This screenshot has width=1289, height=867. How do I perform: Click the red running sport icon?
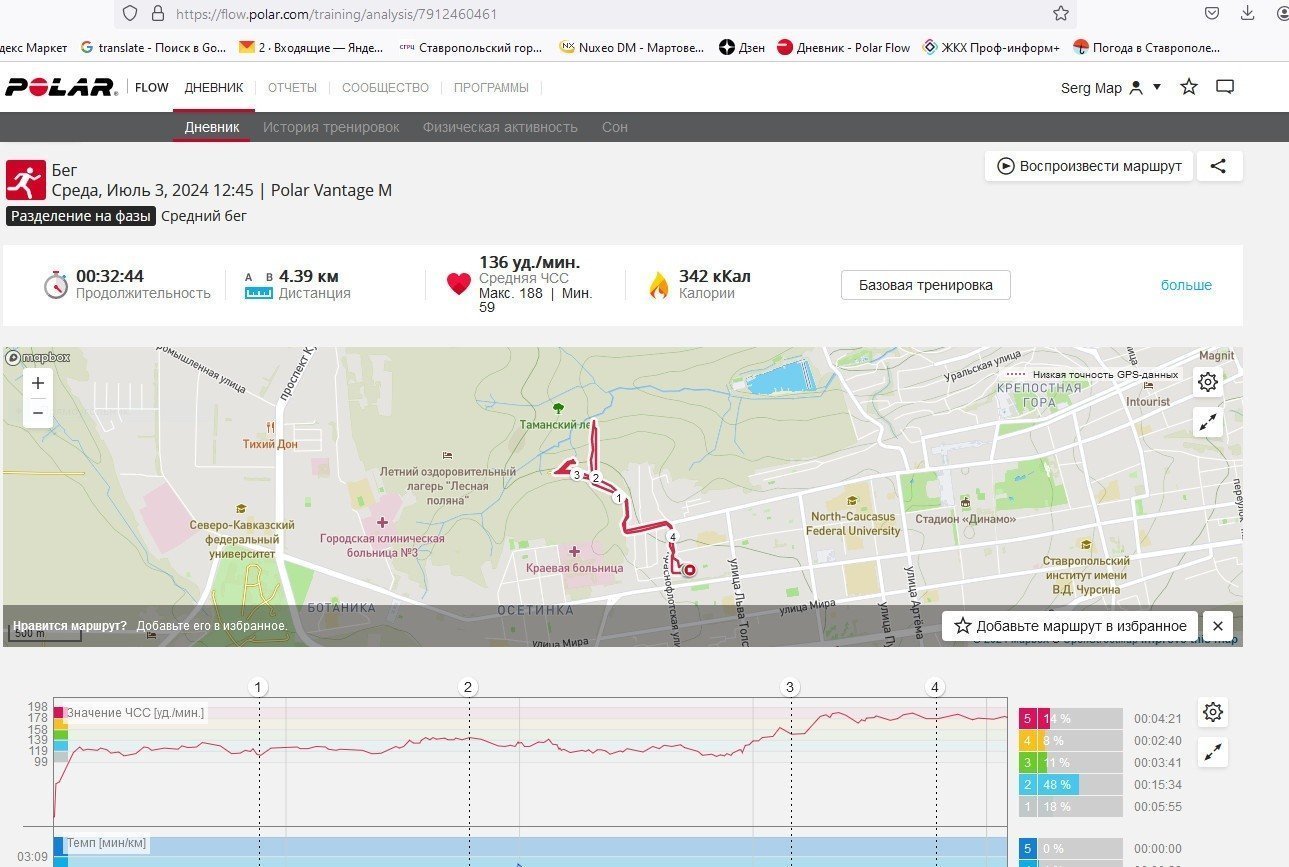[x=26, y=180]
